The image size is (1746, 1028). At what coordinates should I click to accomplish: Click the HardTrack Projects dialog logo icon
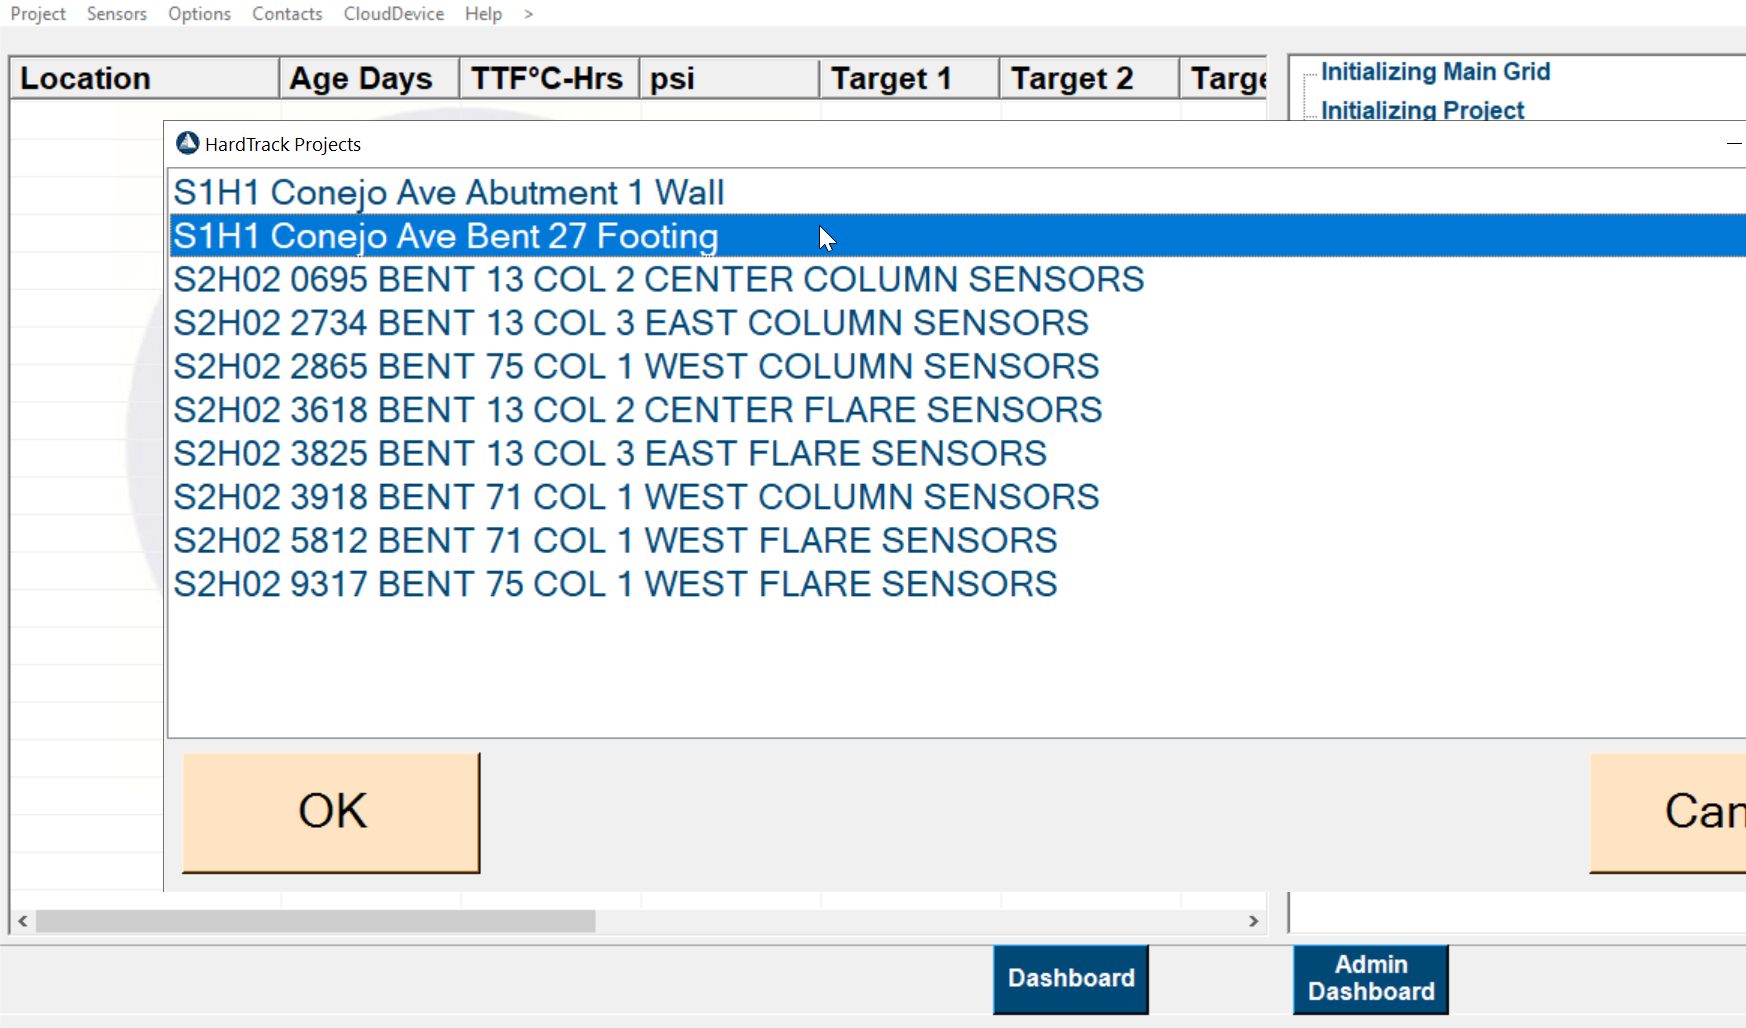click(x=187, y=143)
